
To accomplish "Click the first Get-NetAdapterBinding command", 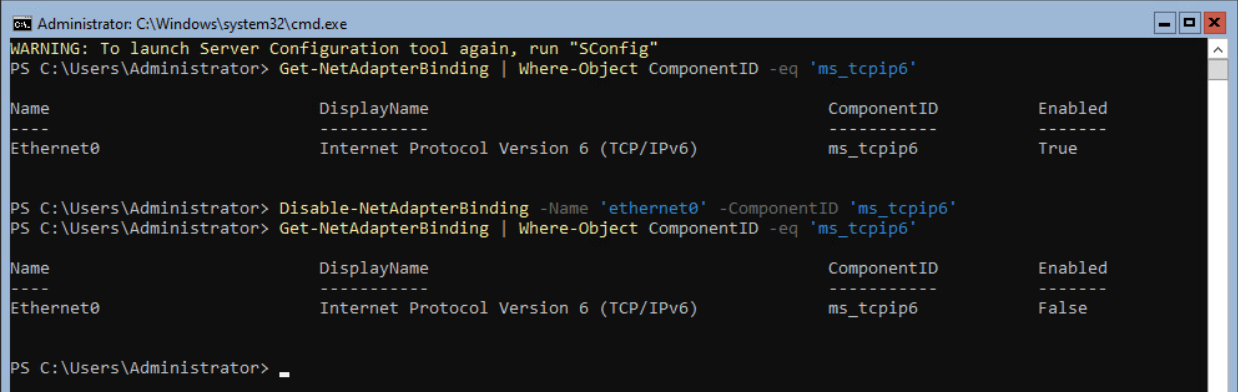I will coord(384,68).
